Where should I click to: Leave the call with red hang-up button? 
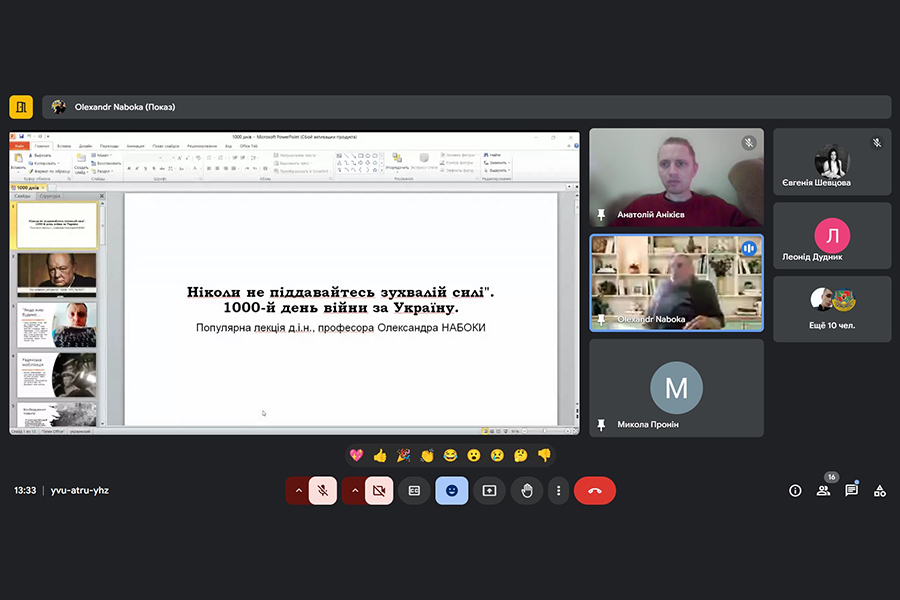[x=595, y=491]
